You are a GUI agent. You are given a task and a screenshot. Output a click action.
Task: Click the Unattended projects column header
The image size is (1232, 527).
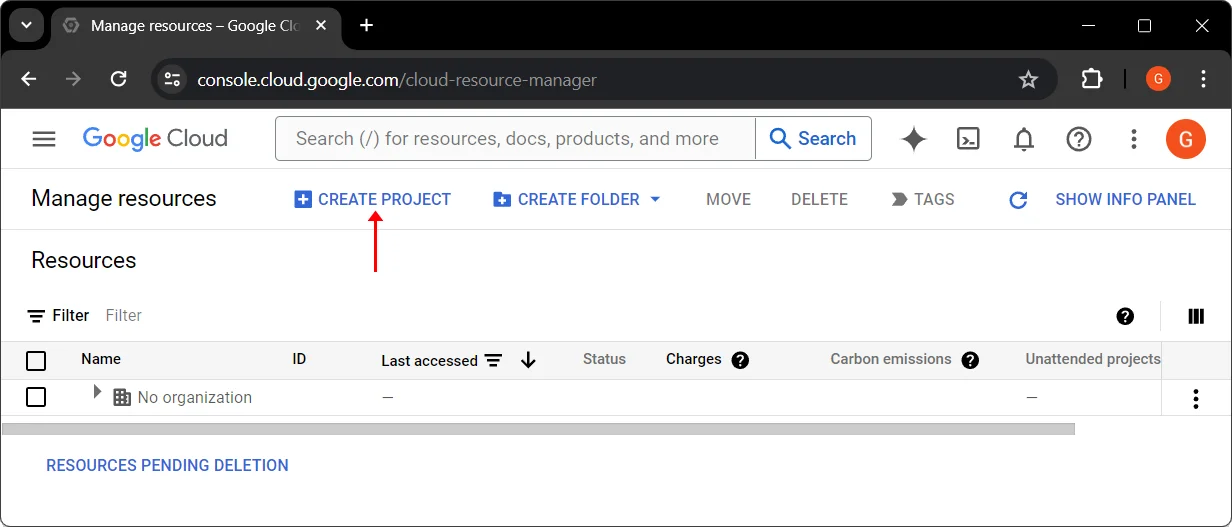tap(1093, 359)
